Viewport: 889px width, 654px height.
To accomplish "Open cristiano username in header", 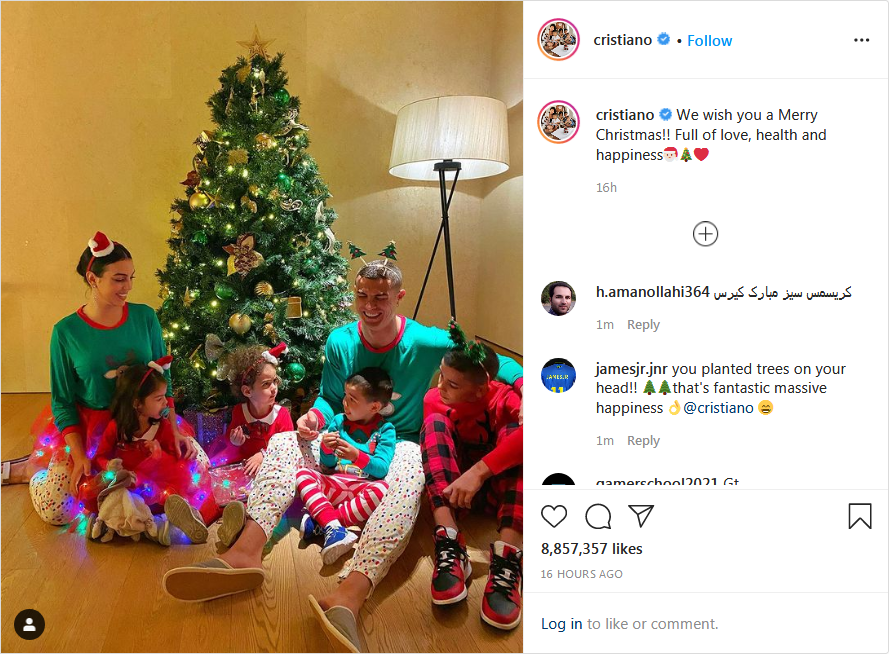I will pyautogui.click(x=623, y=40).
